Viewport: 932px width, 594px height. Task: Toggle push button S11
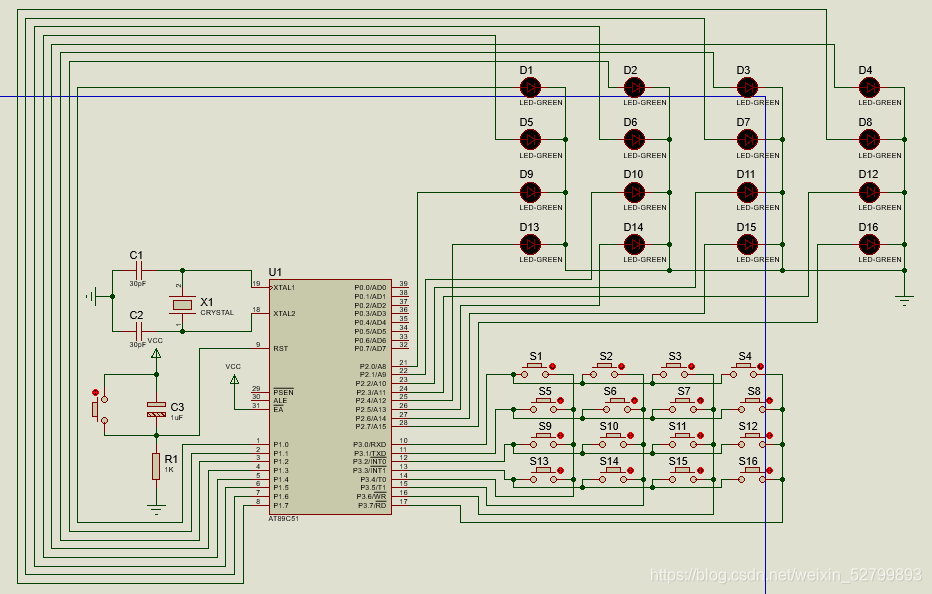684,441
